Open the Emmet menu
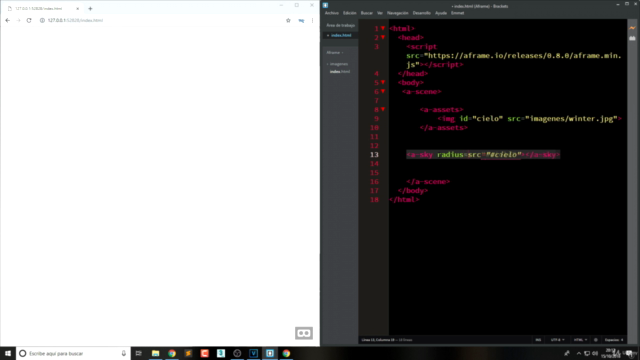Viewport: 640px width, 360px height. (458, 13)
